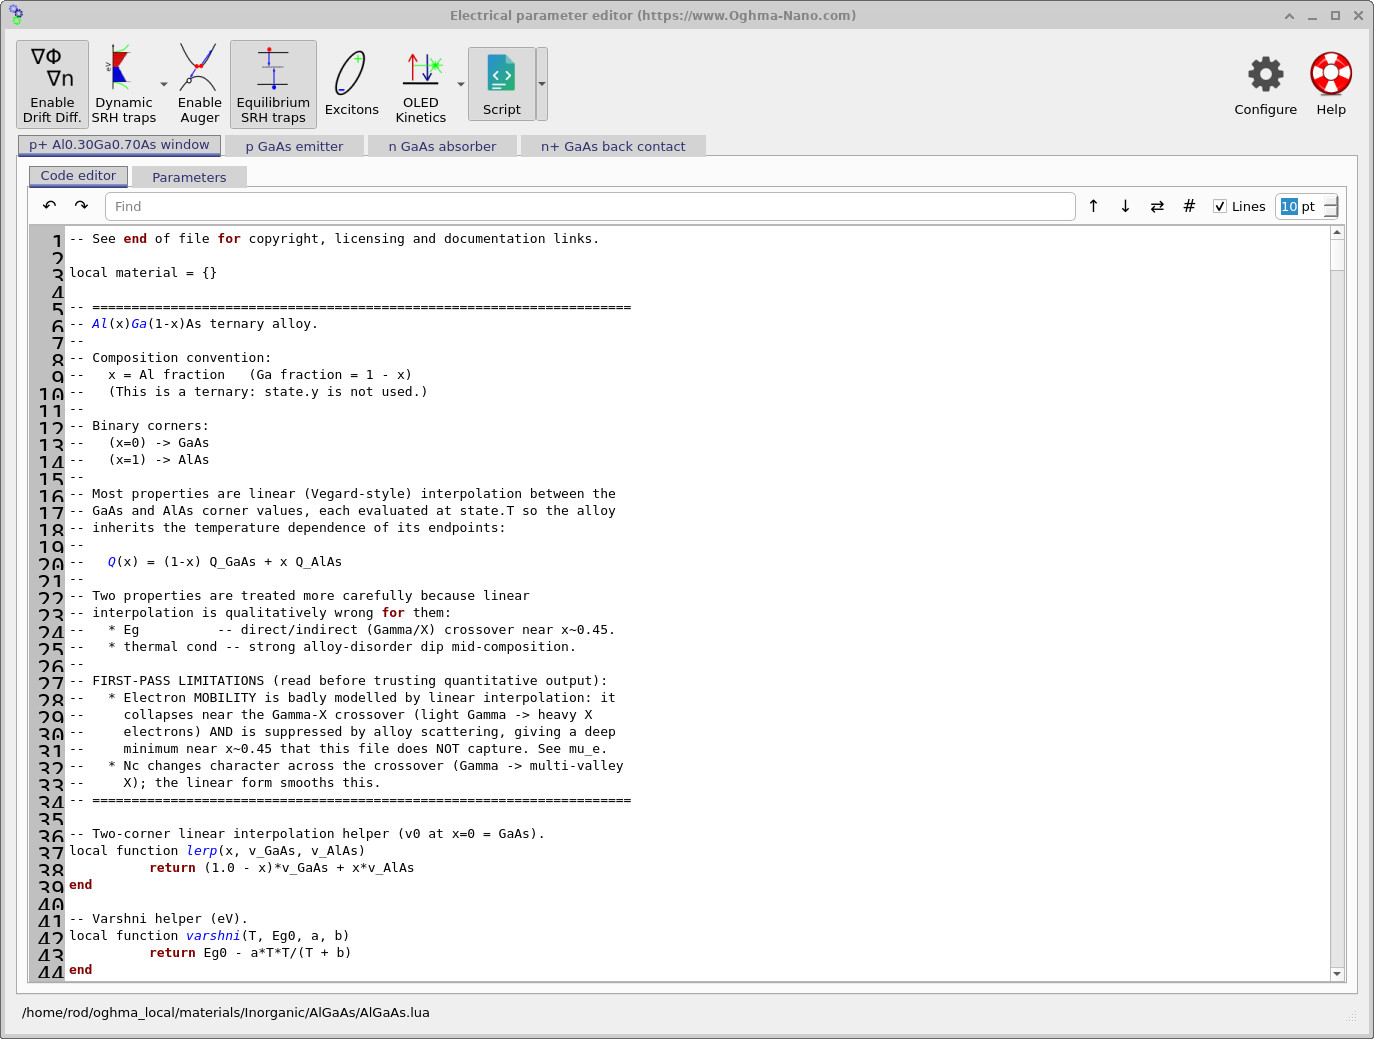Click scrollbar down arrow in editor
This screenshot has height=1039, width=1374.
(1337, 973)
